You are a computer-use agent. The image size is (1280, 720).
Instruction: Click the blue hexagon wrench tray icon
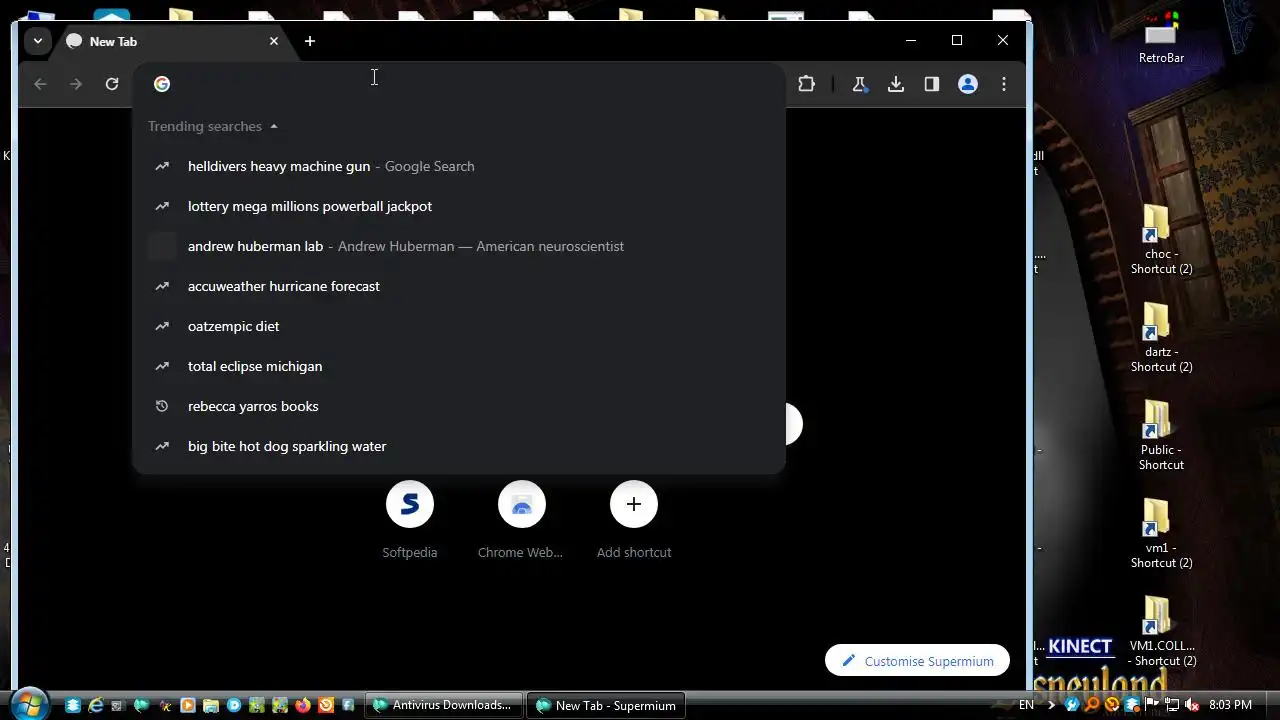[1072, 705]
